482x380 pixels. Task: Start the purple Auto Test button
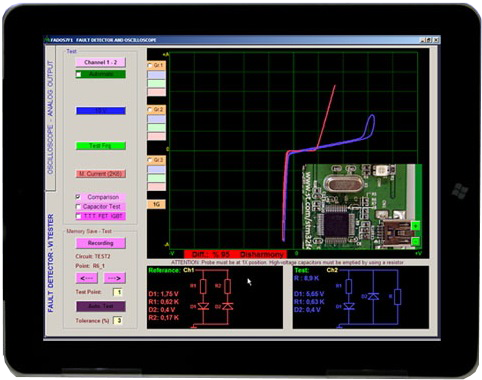101,306
